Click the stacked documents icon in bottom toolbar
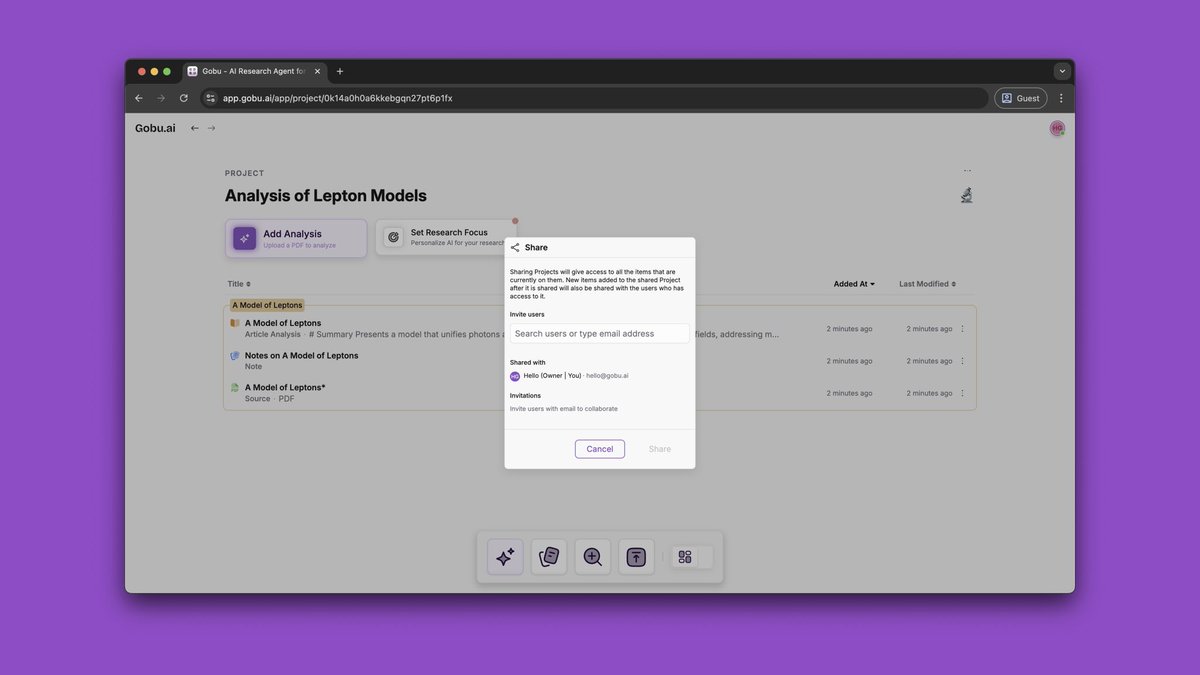This screenshot has height=675, width=1200. click(x=549, y=557)
